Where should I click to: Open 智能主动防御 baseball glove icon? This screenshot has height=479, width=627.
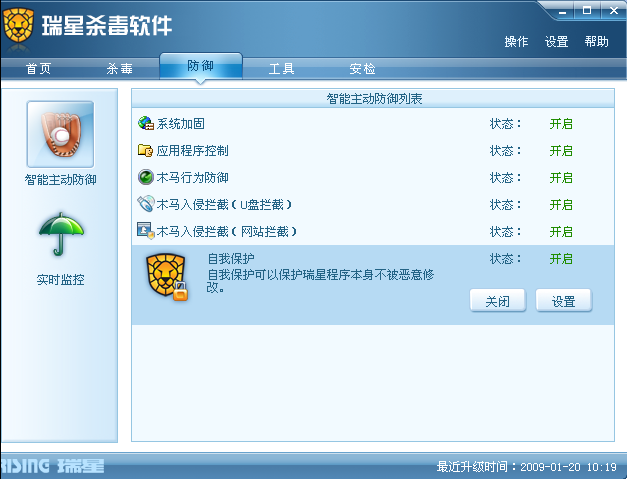(60, 134)
